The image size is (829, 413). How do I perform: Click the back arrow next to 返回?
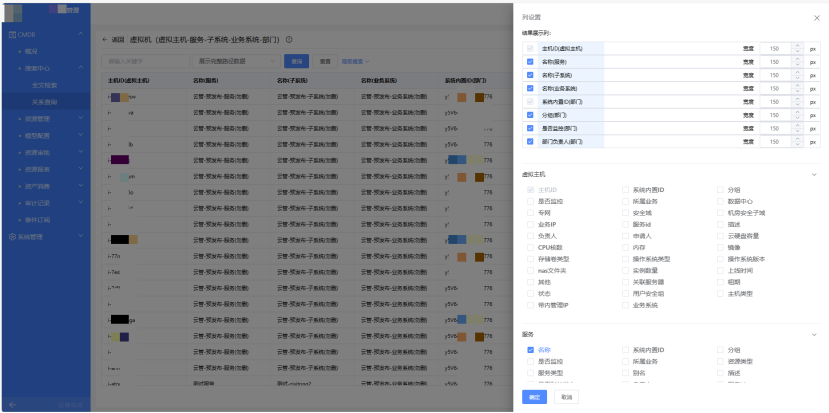pyautogui.click(x=105, y=40)
